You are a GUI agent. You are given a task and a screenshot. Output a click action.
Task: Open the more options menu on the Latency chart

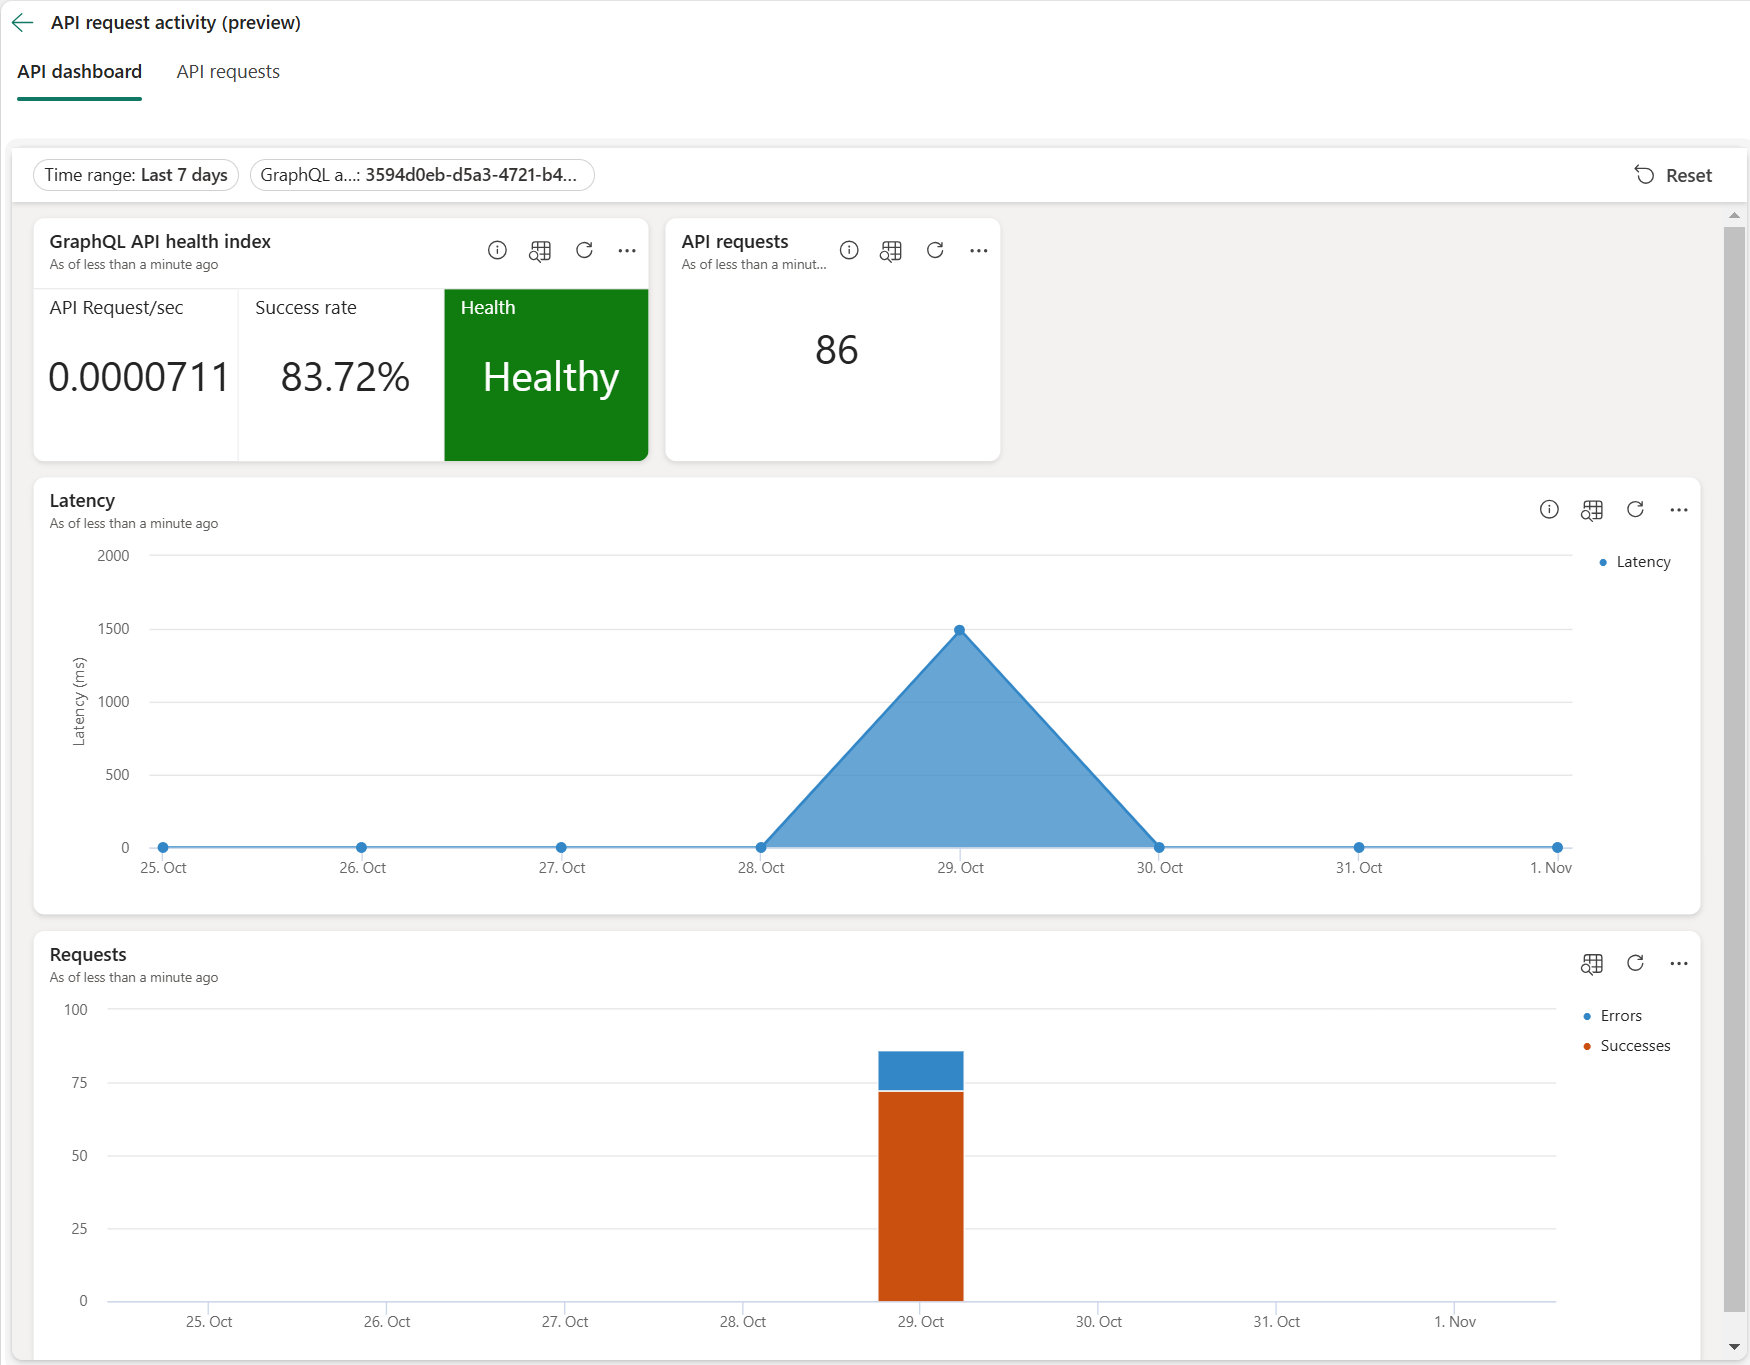1679,509
